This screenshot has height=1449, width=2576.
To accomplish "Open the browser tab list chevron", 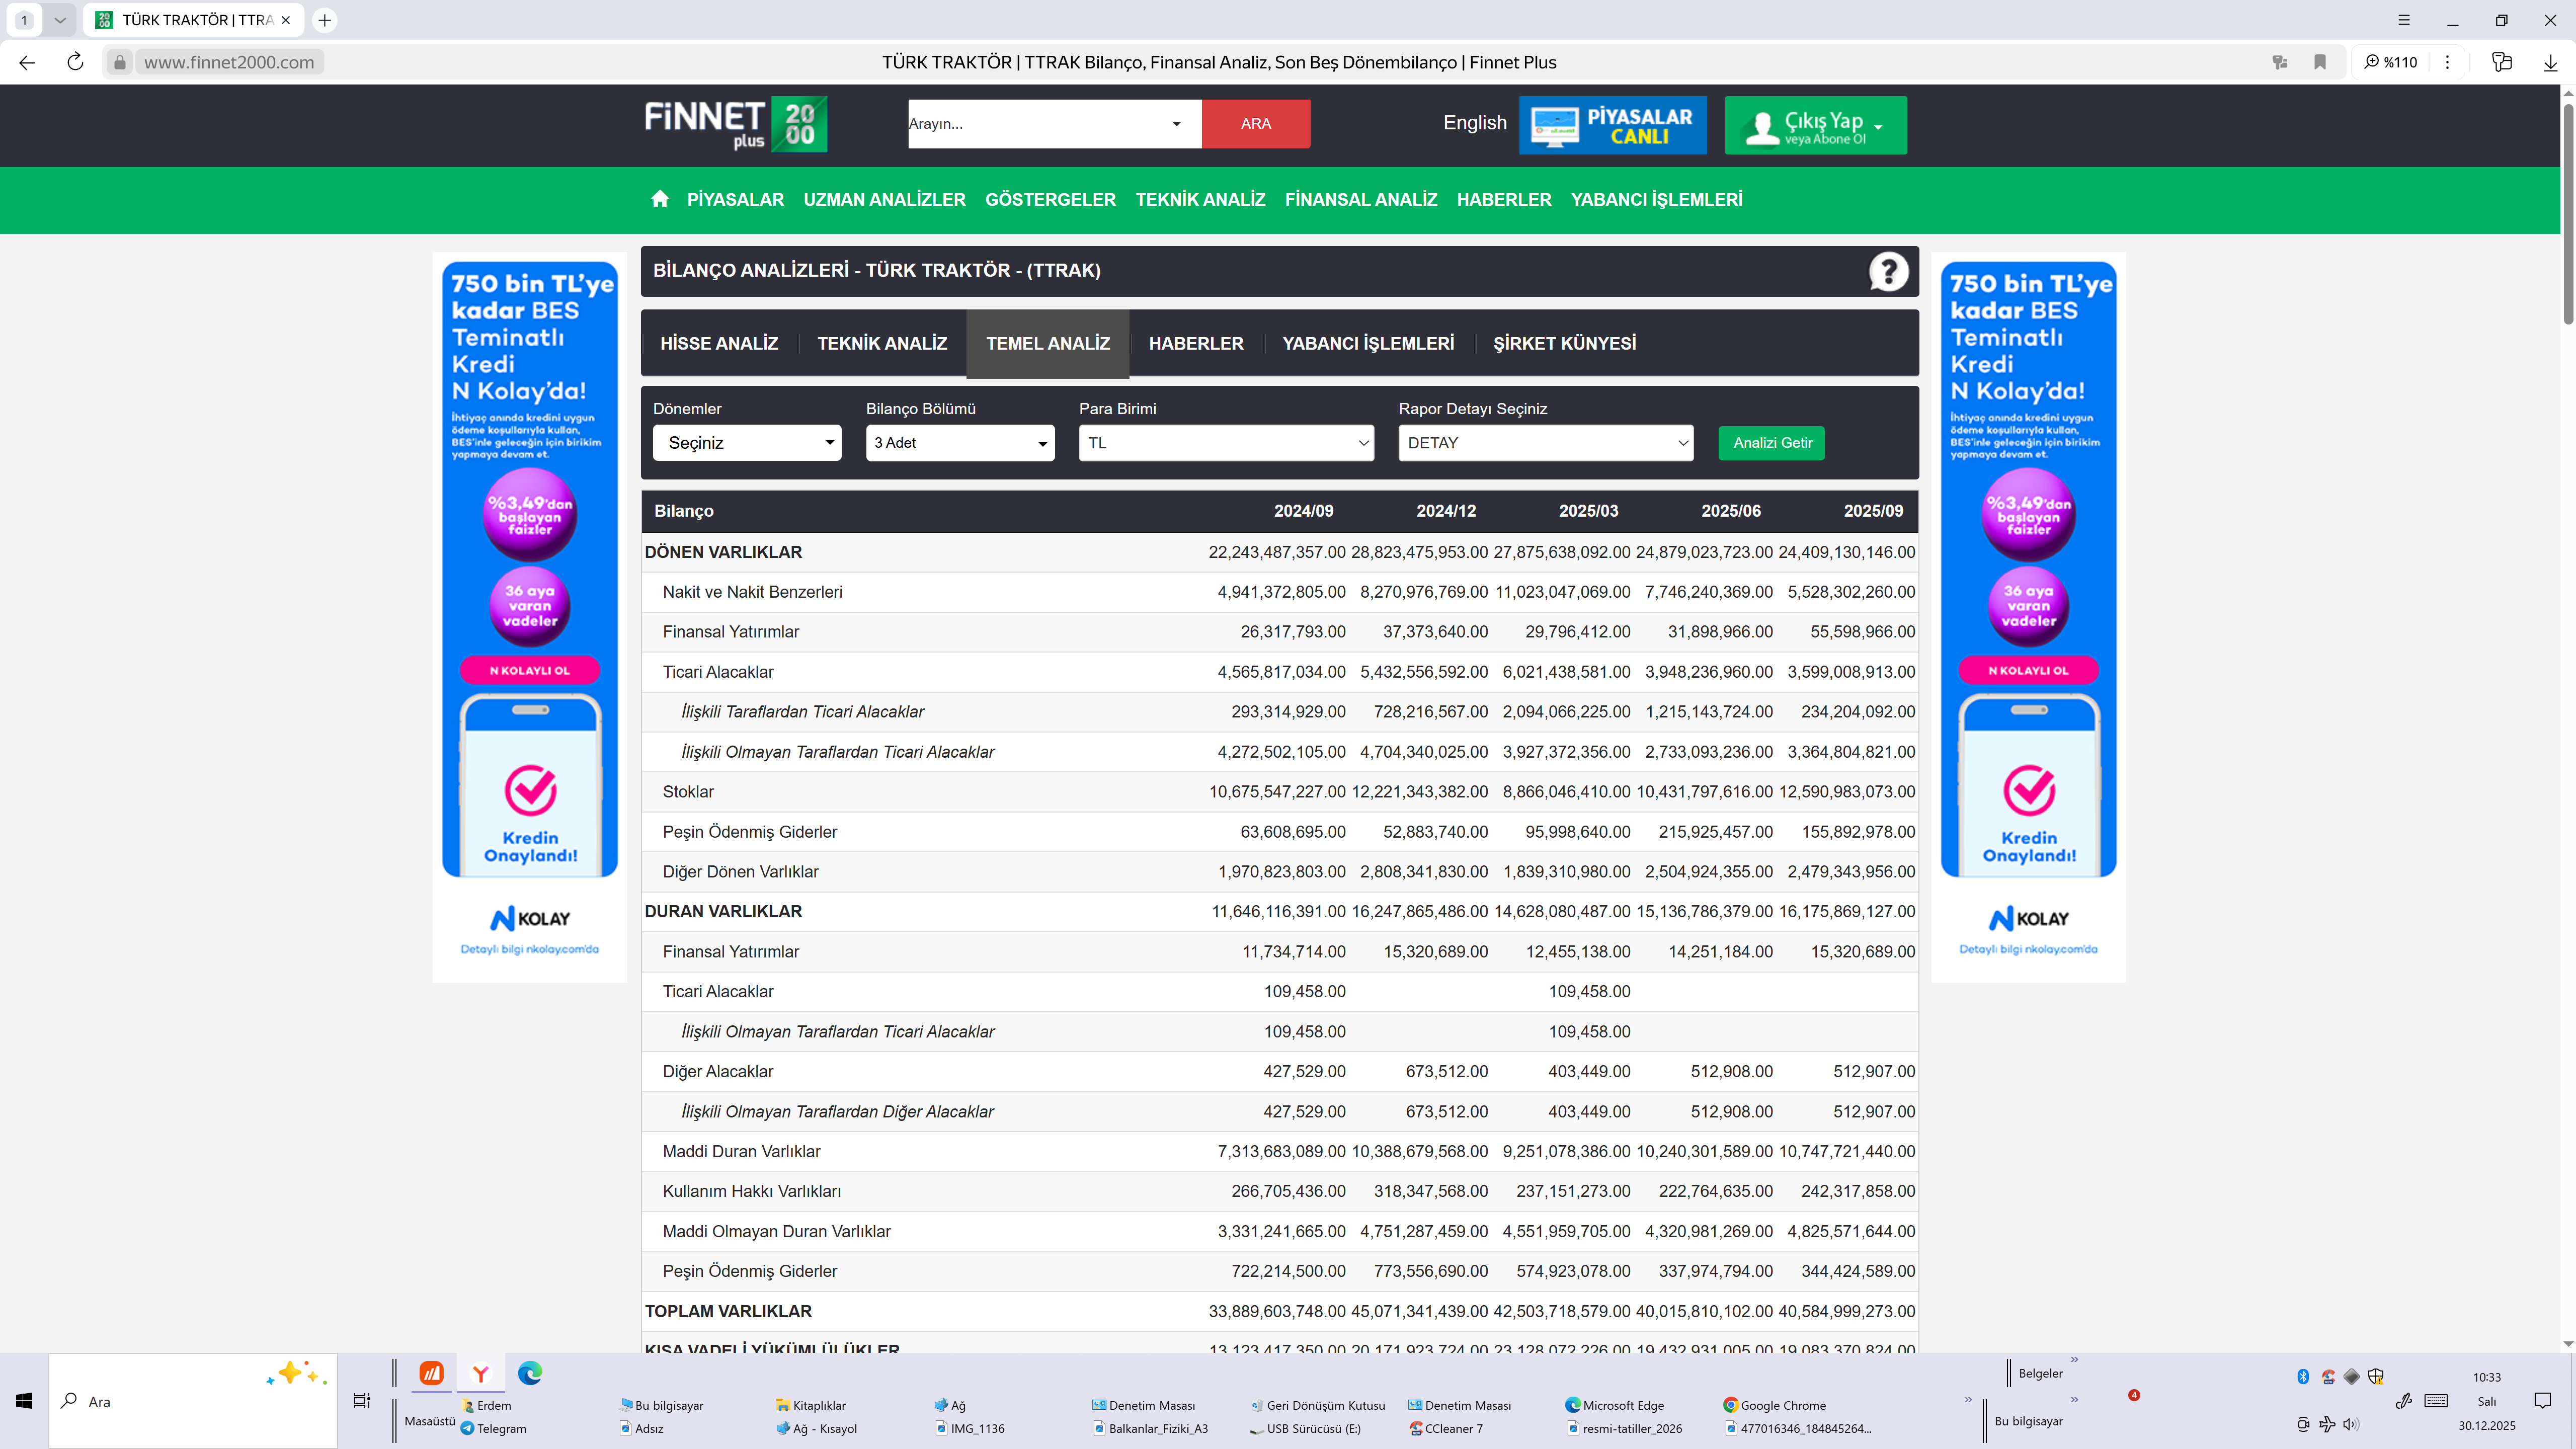I will pyautogui.click(x=60, y=20).
